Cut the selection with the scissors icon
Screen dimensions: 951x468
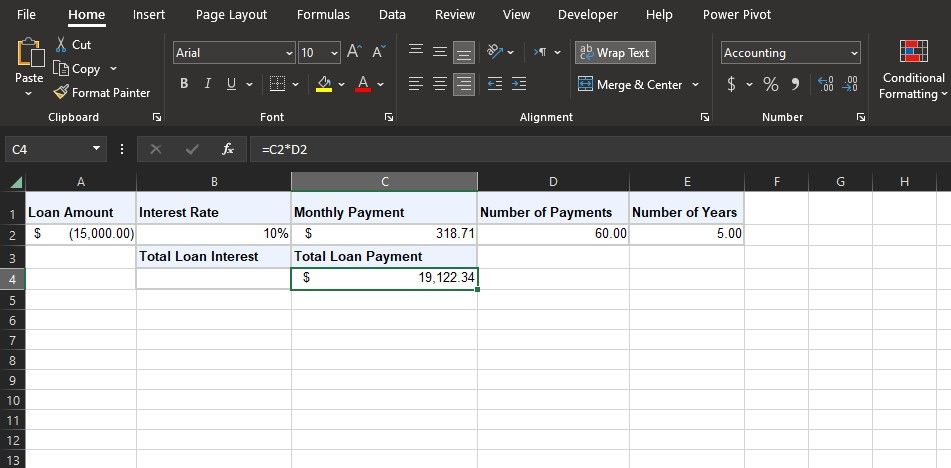61,45
